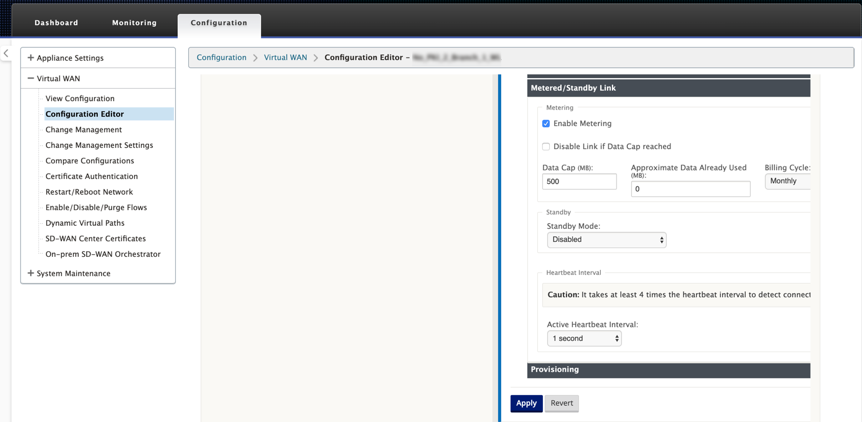The width and height of the screenshot is (862, 422).
Task: Click the Metered/Standby Link section header
Action: 668,88
